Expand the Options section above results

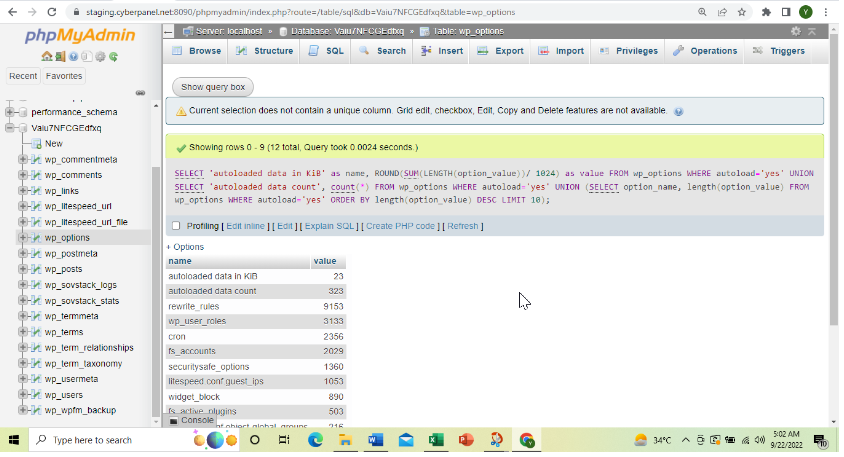point(185,247)
